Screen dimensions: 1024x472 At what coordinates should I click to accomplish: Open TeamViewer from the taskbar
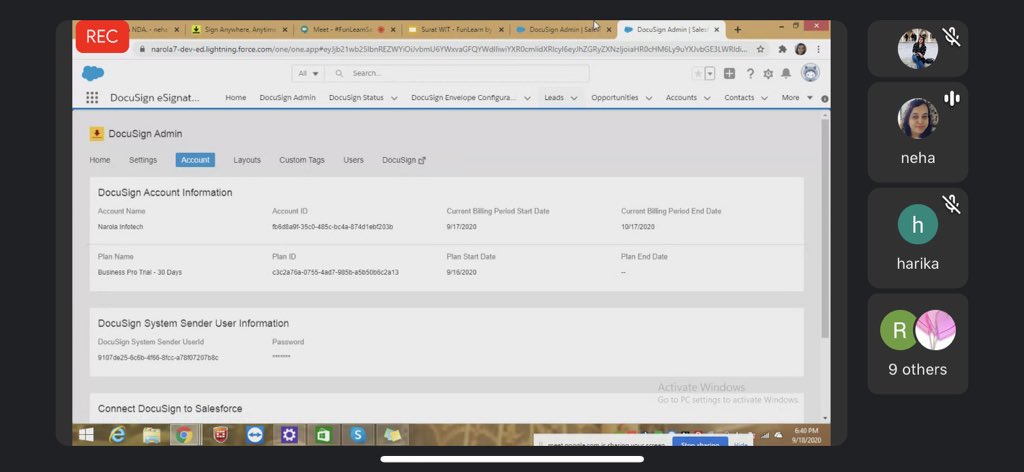pyautogui.click(x=255, y=435)
